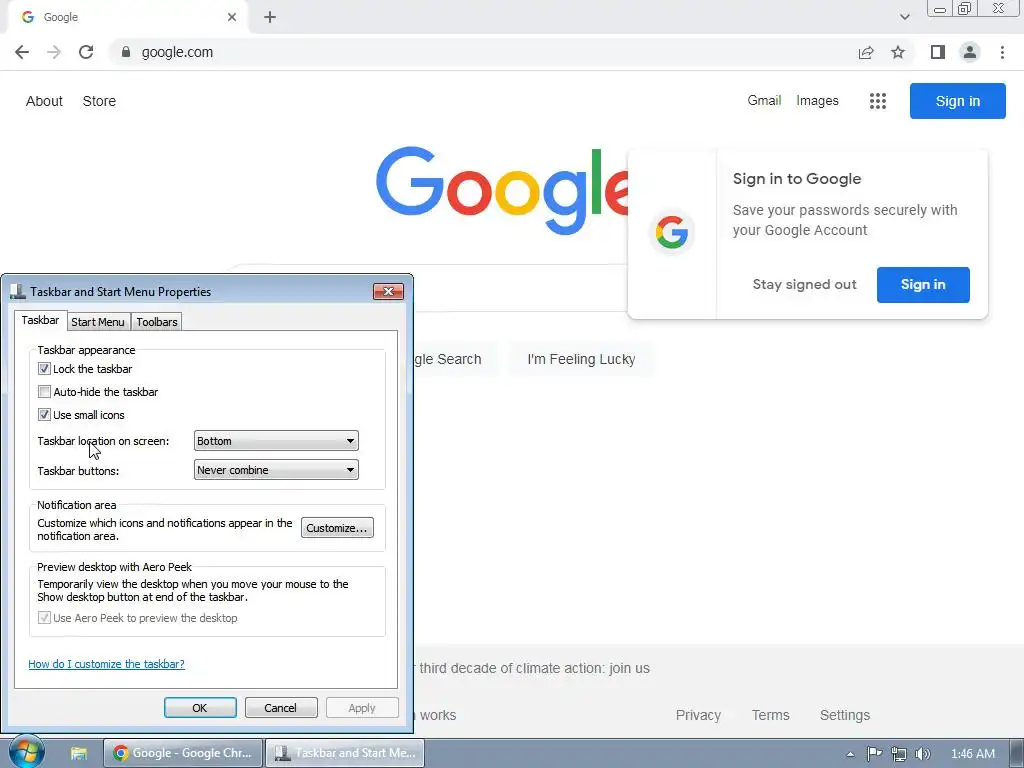The height and width of the screenshot is (768, 1024).
Task: Open Chrome profile avatar icon
Action: (970, 52)
